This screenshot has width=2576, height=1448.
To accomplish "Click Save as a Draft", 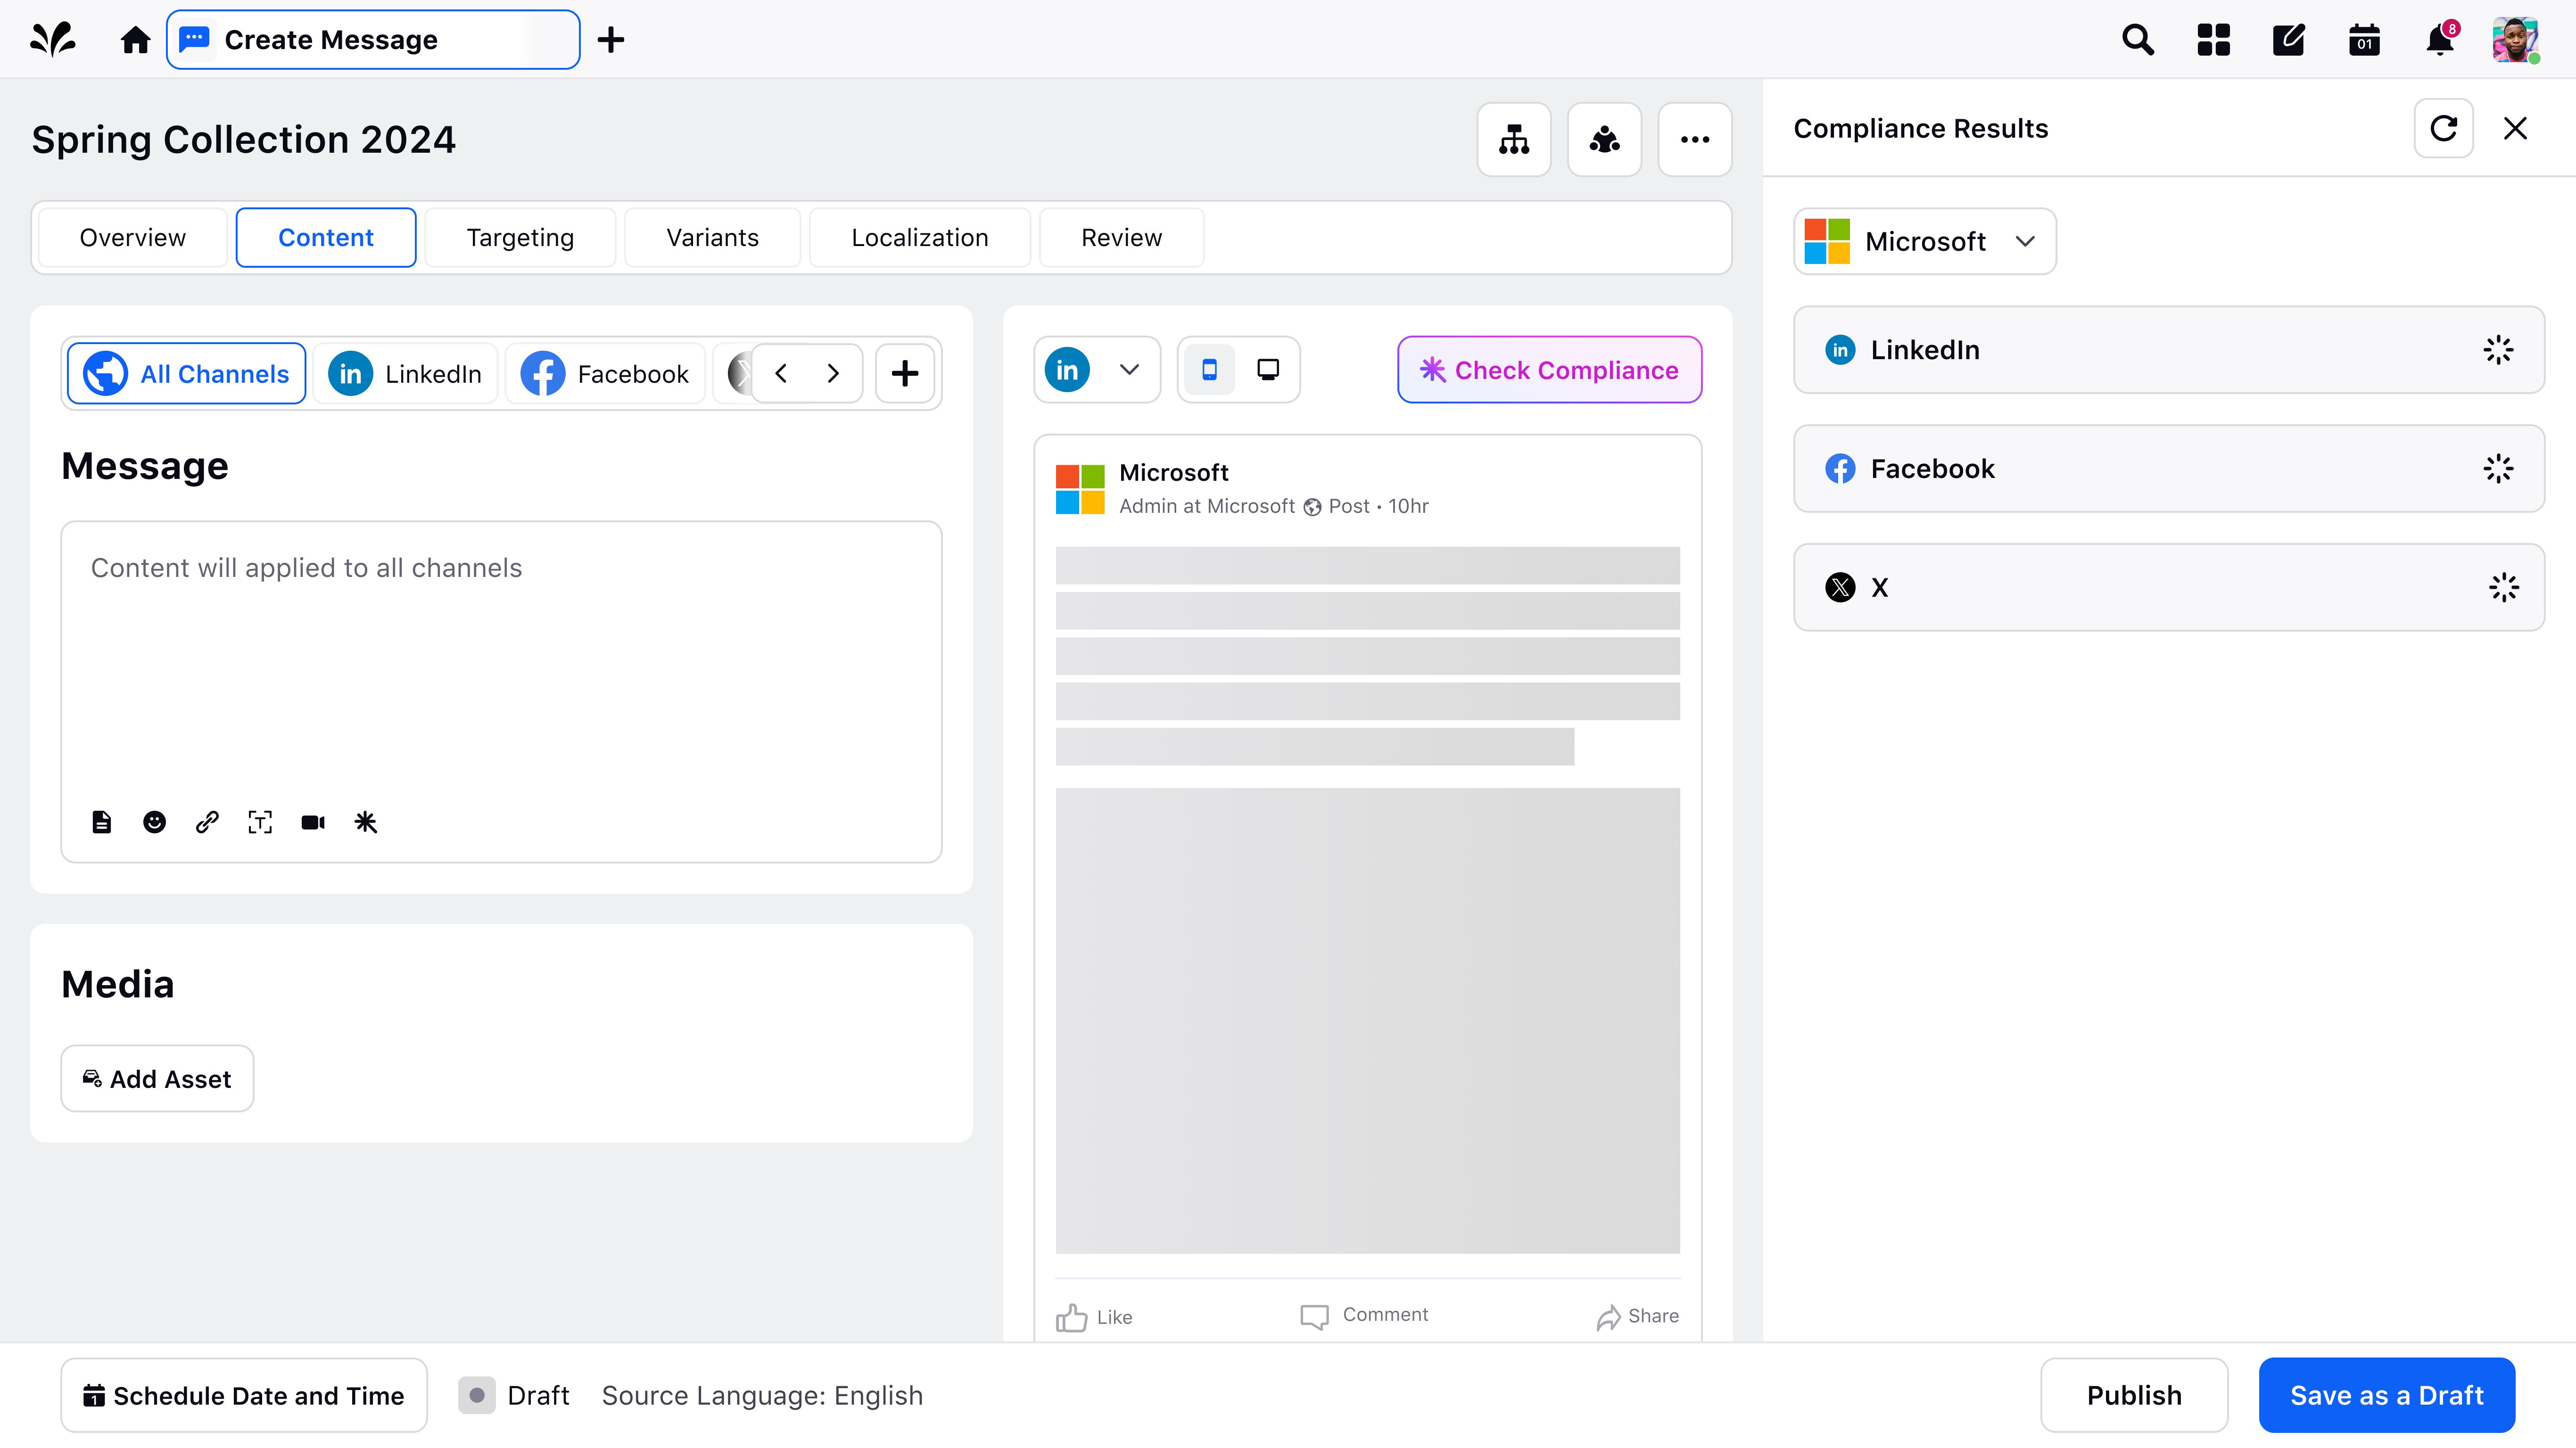I will 2386,1395.
